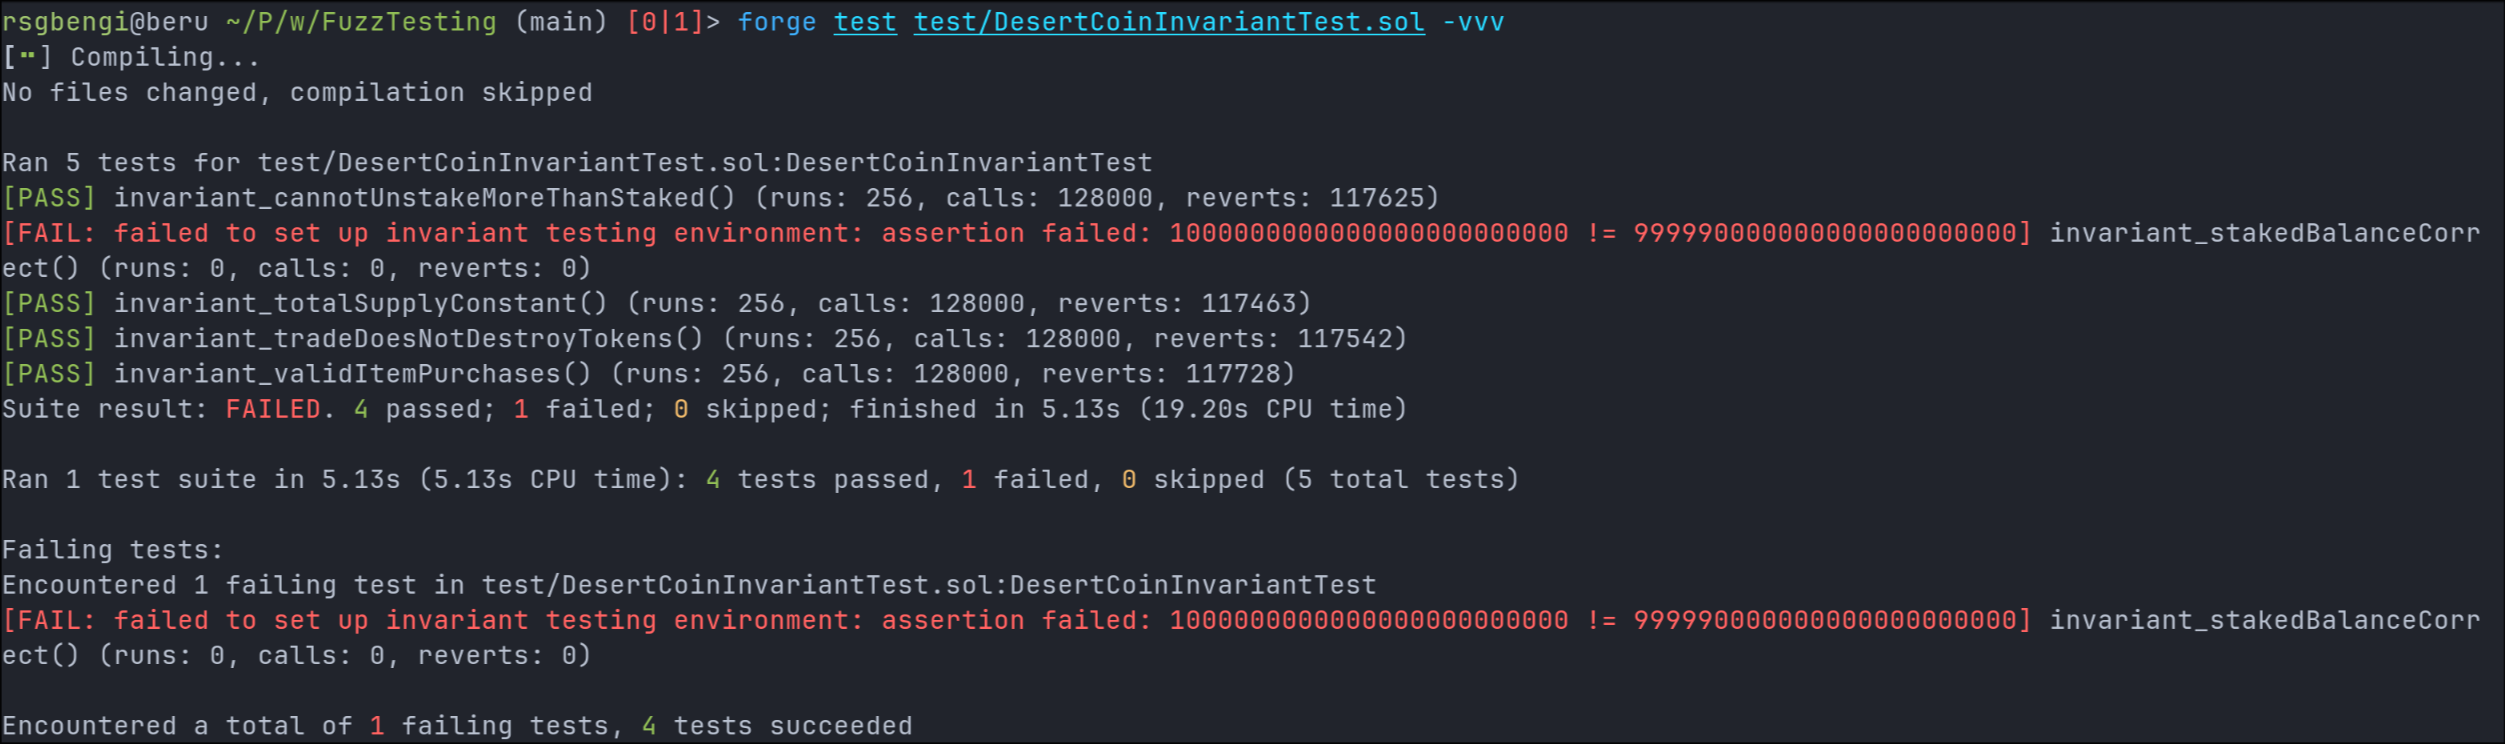Click the "(main)" git branch indicator
This screenshot has height=744, width=2505.
tap(561, 22)
